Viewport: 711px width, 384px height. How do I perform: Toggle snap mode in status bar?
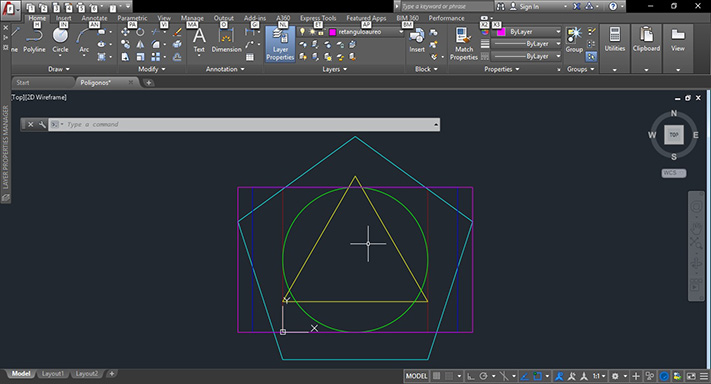click(448, 376)
